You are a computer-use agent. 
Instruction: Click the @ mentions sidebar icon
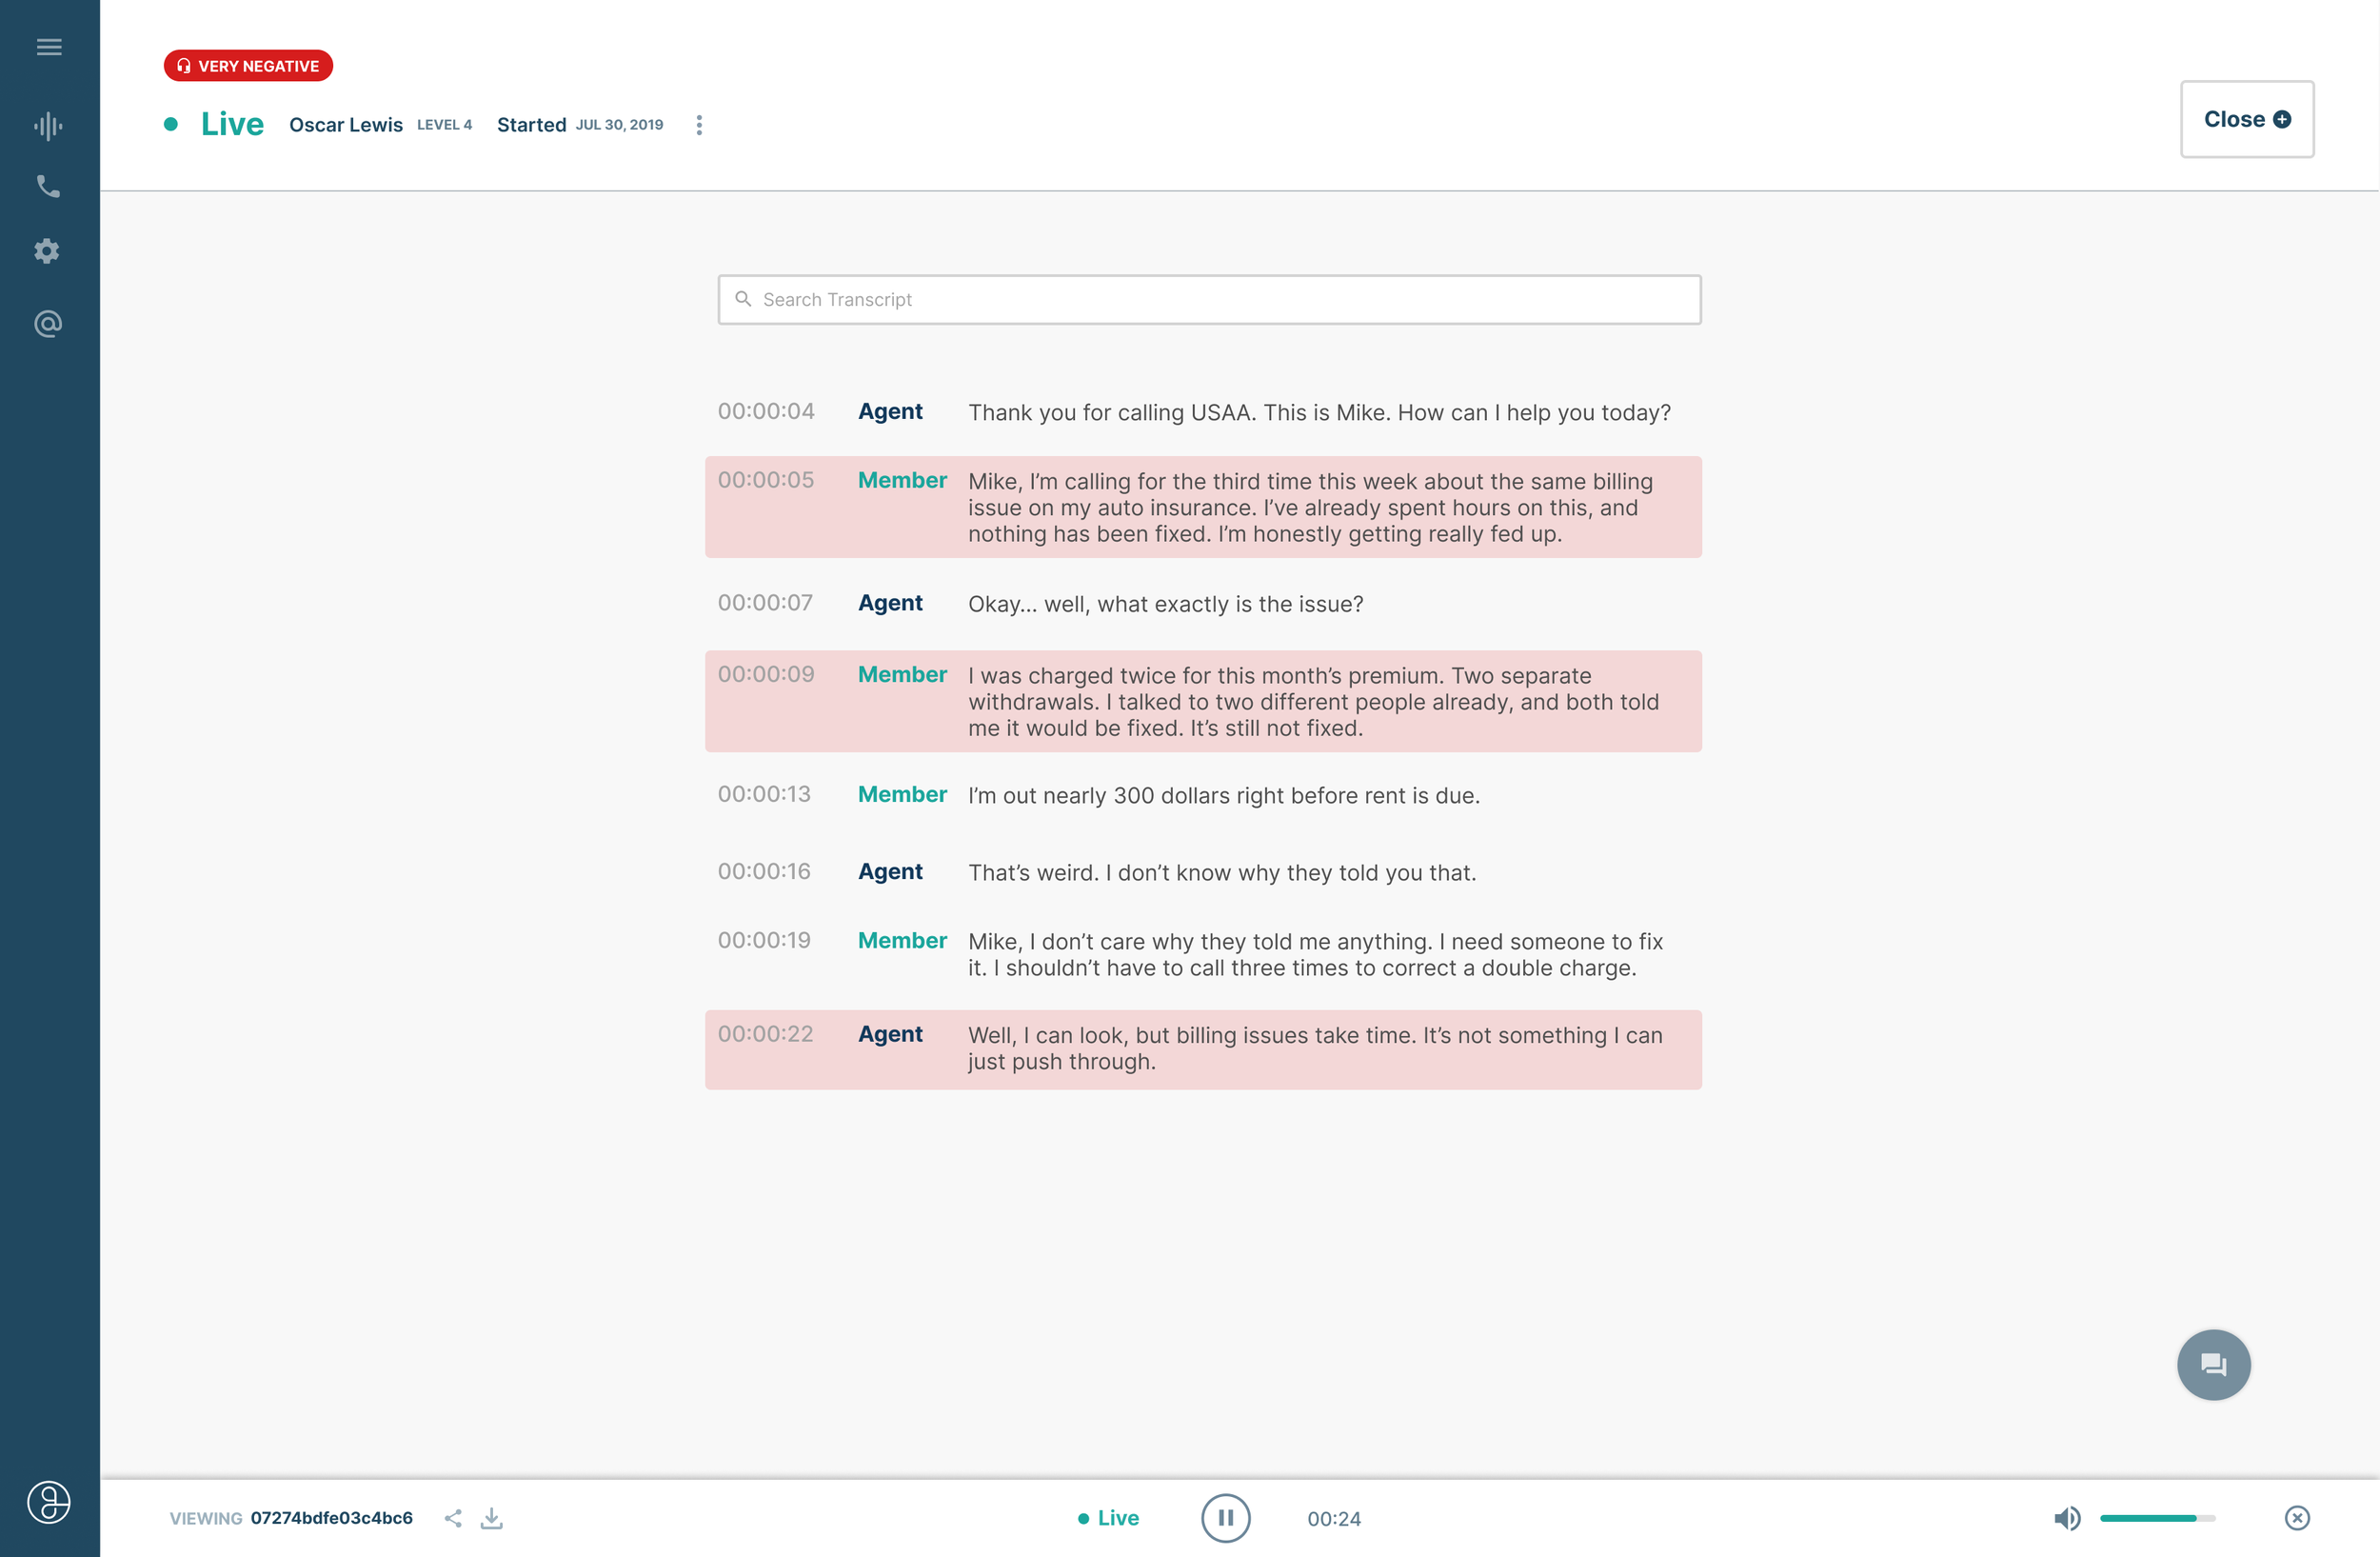click(48, 324)
